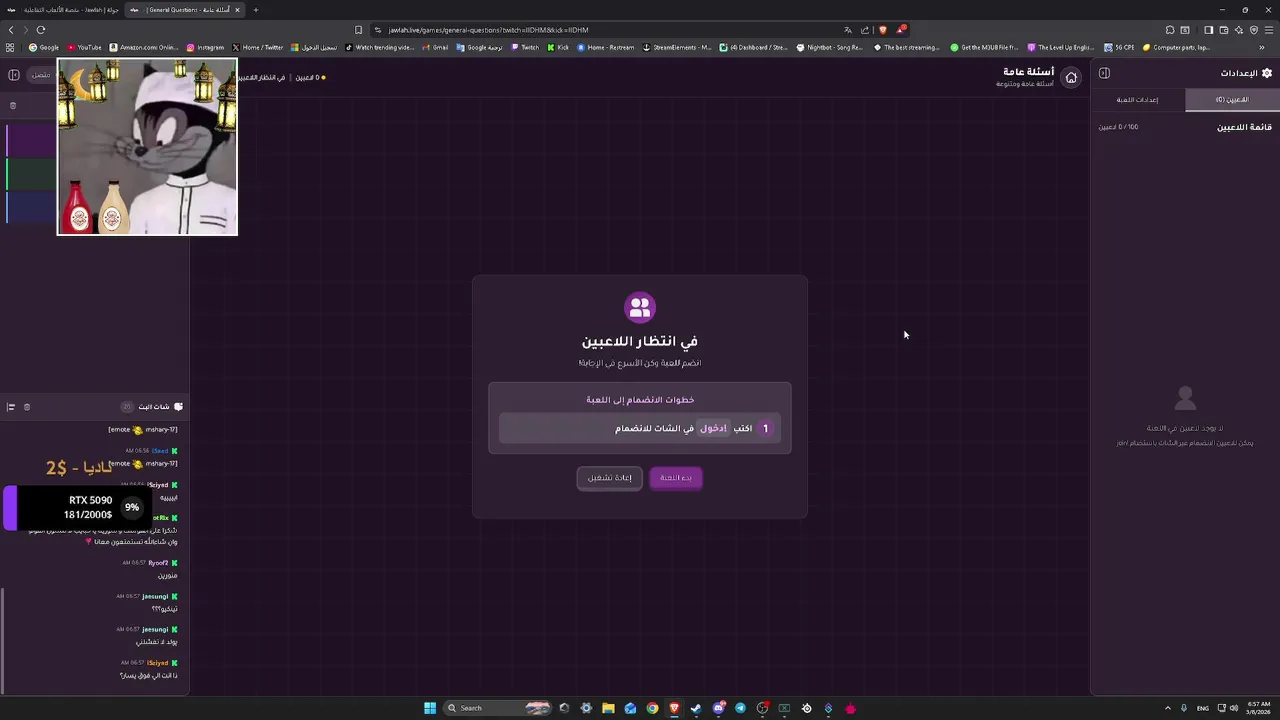Open Settings gear on the taskbar
Screen dimensions: 1280x720
pos(586,708)
